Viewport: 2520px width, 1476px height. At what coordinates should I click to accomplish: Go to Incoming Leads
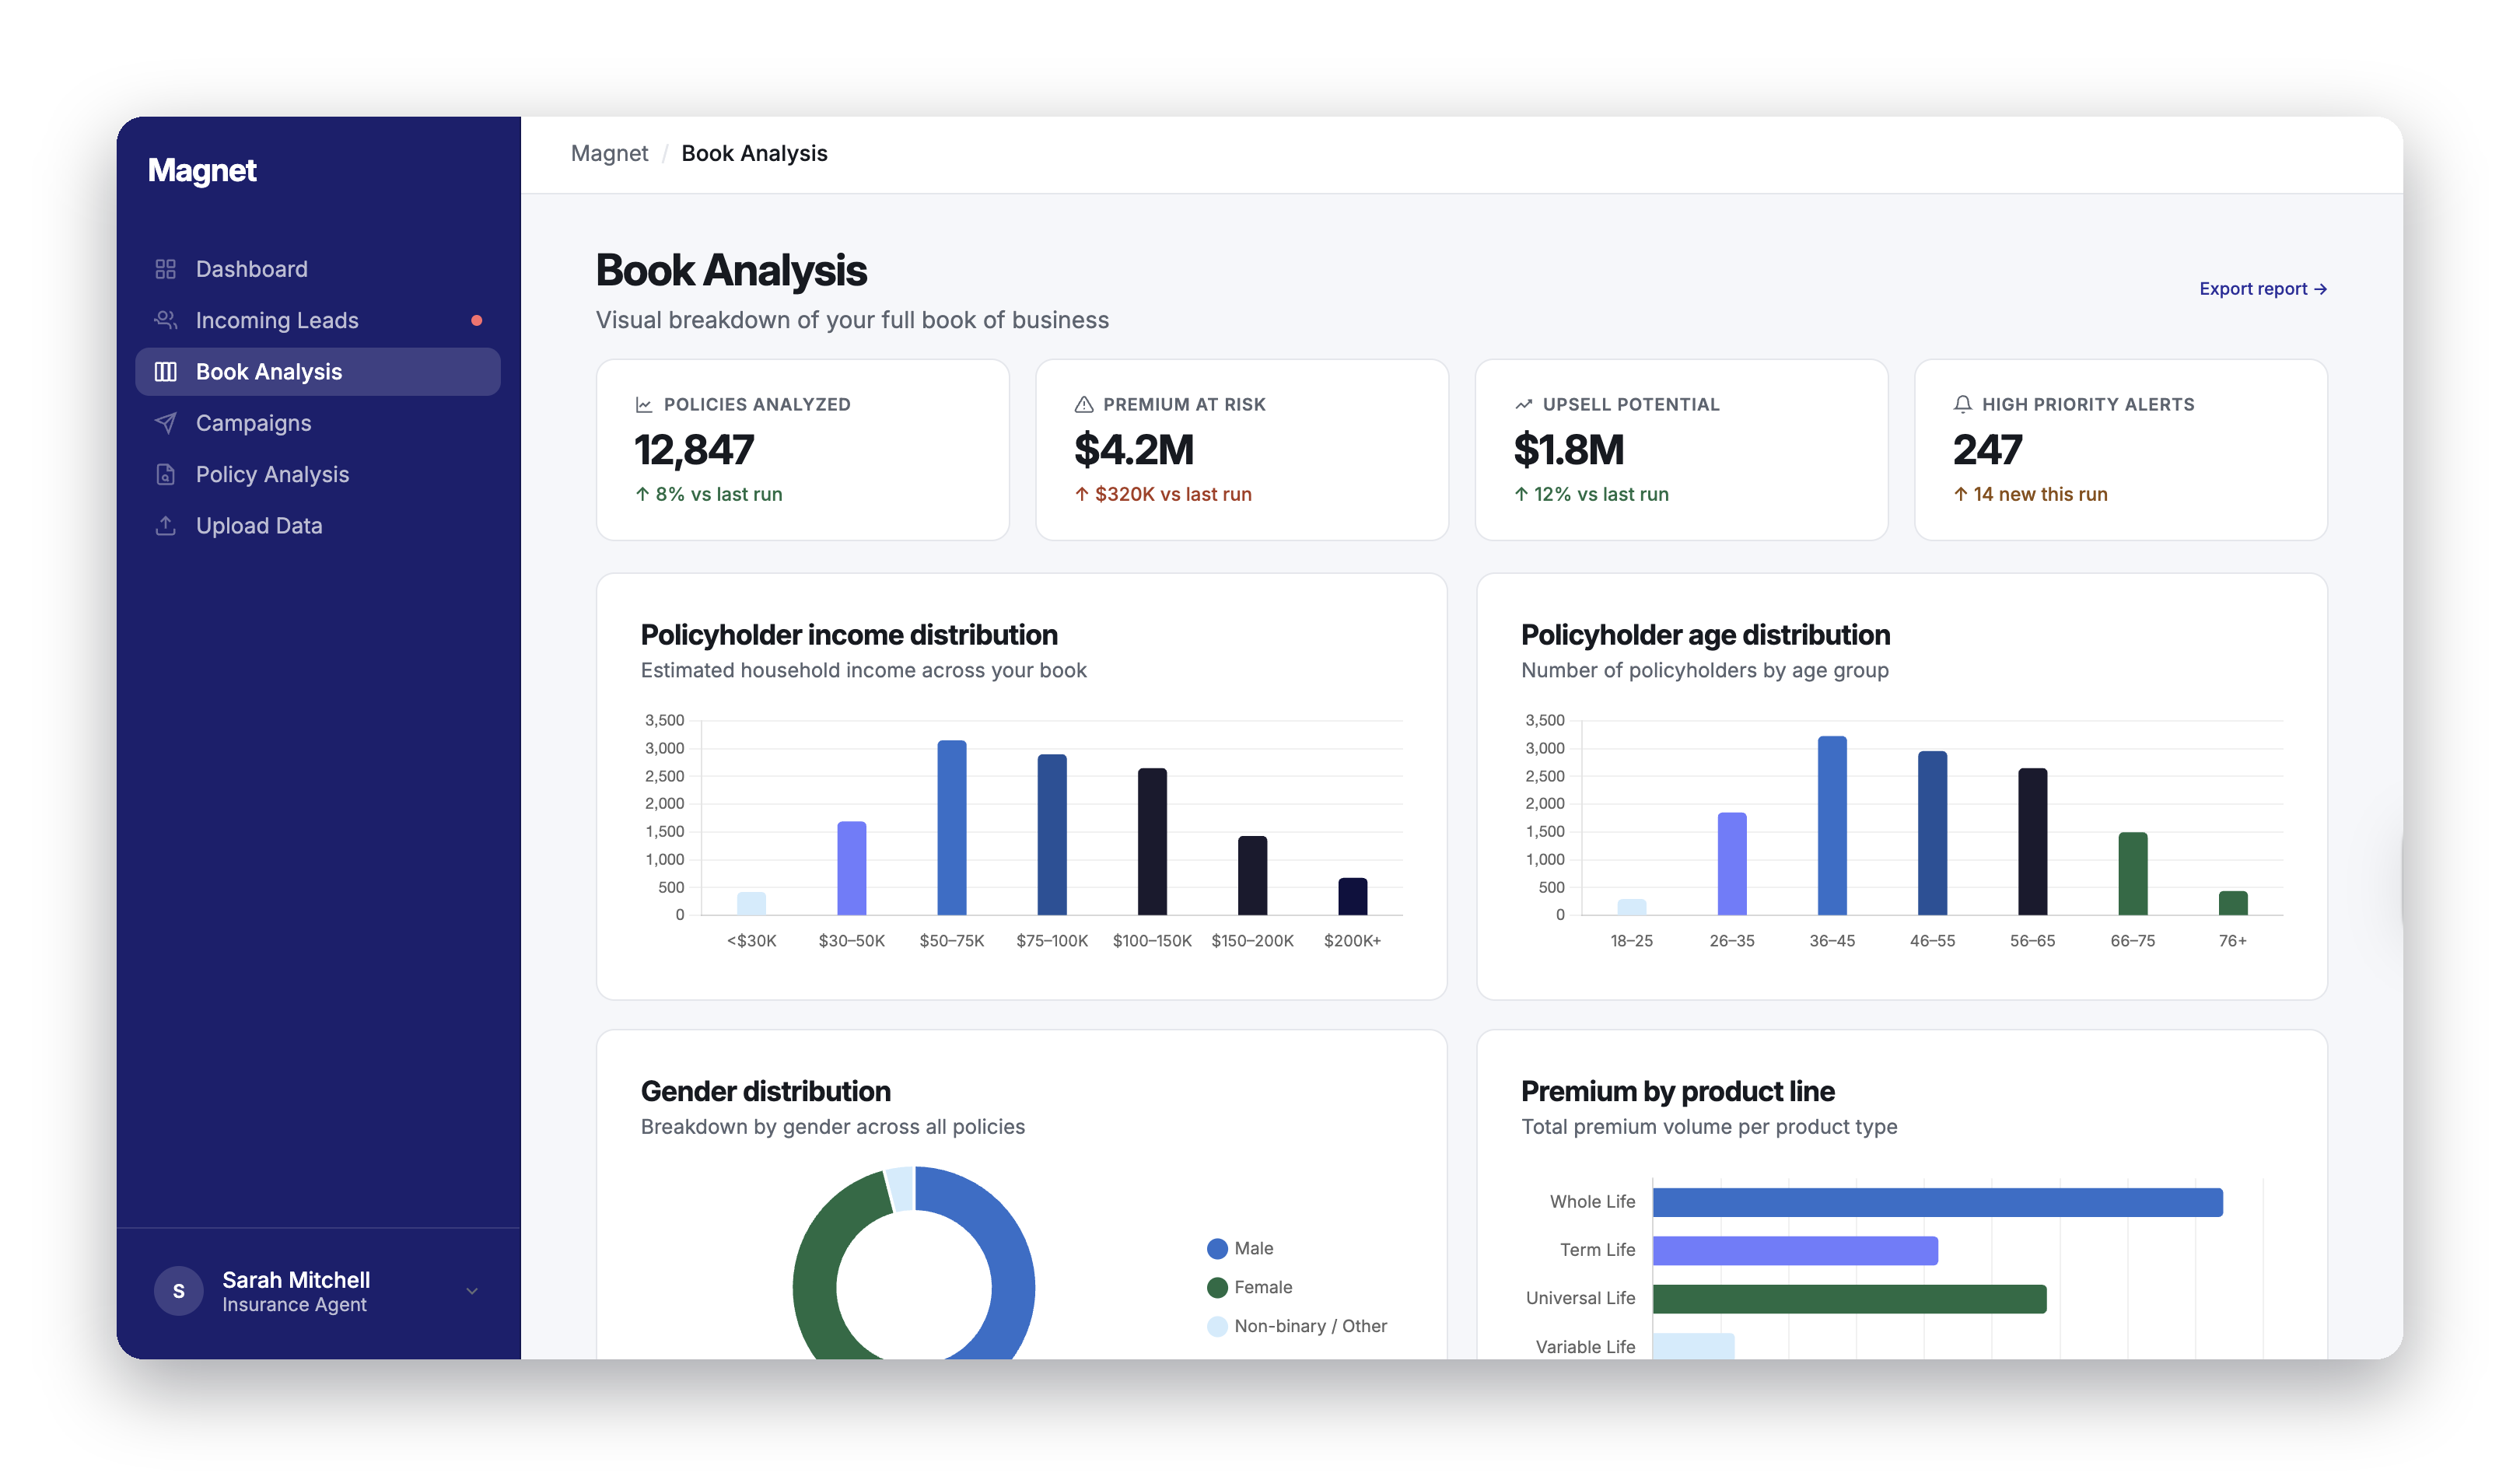(318, 320)
